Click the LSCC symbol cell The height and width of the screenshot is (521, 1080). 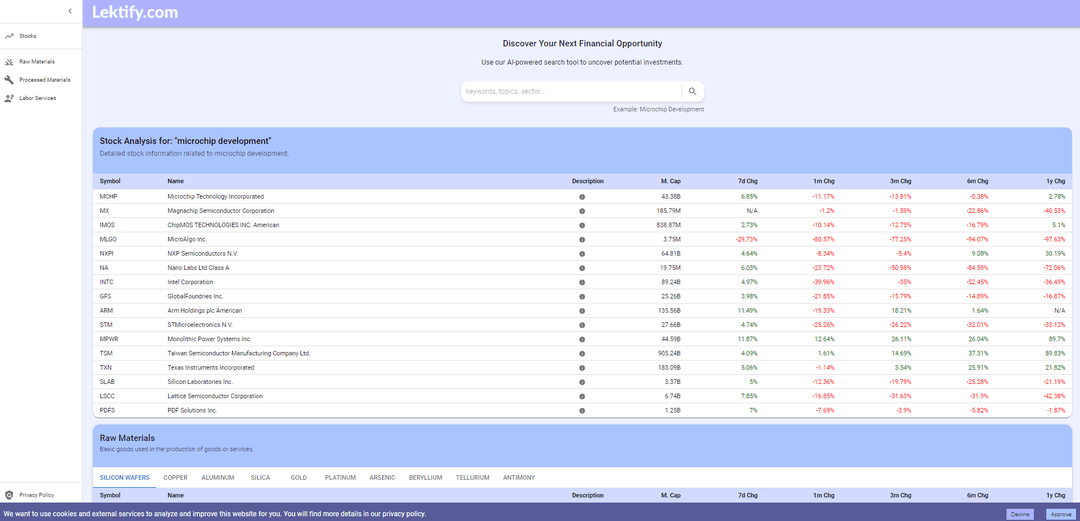tap(107, 396)
